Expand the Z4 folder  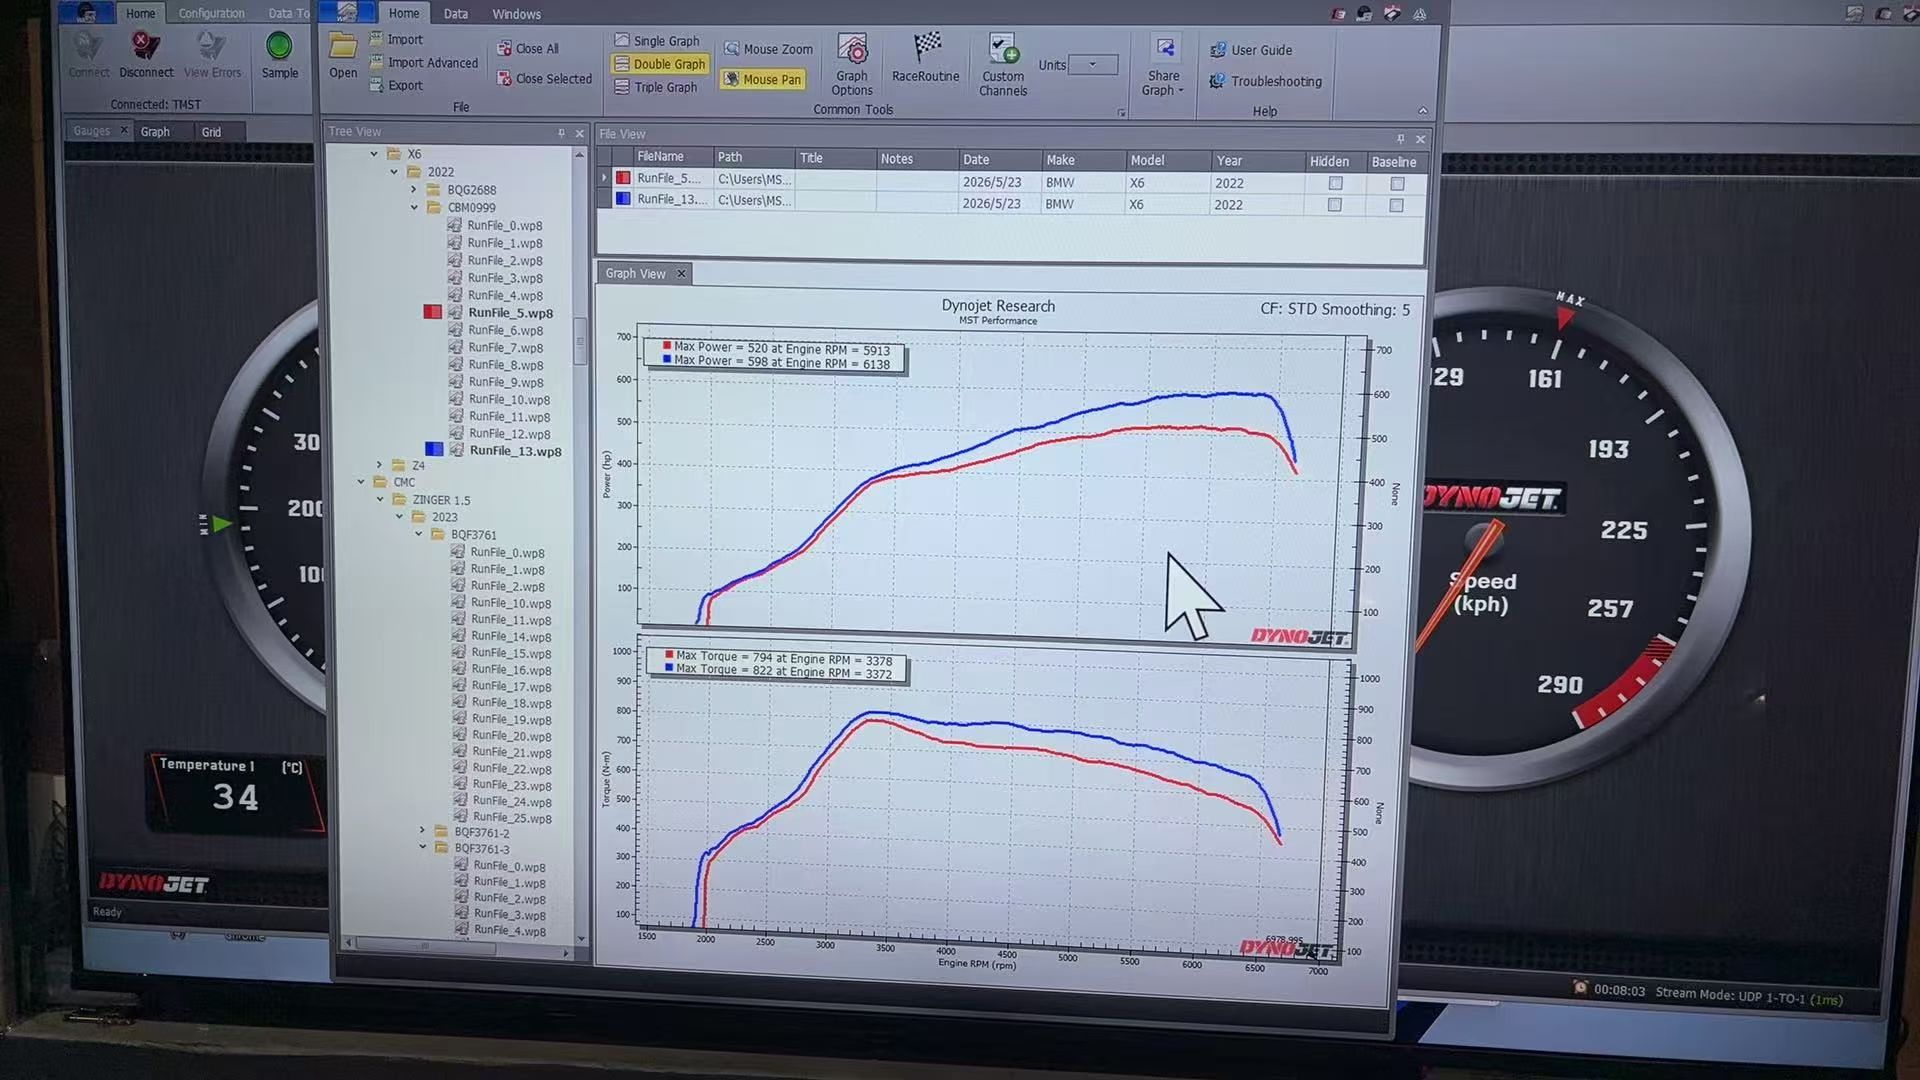pyautogui.click(x=379, y=465)
